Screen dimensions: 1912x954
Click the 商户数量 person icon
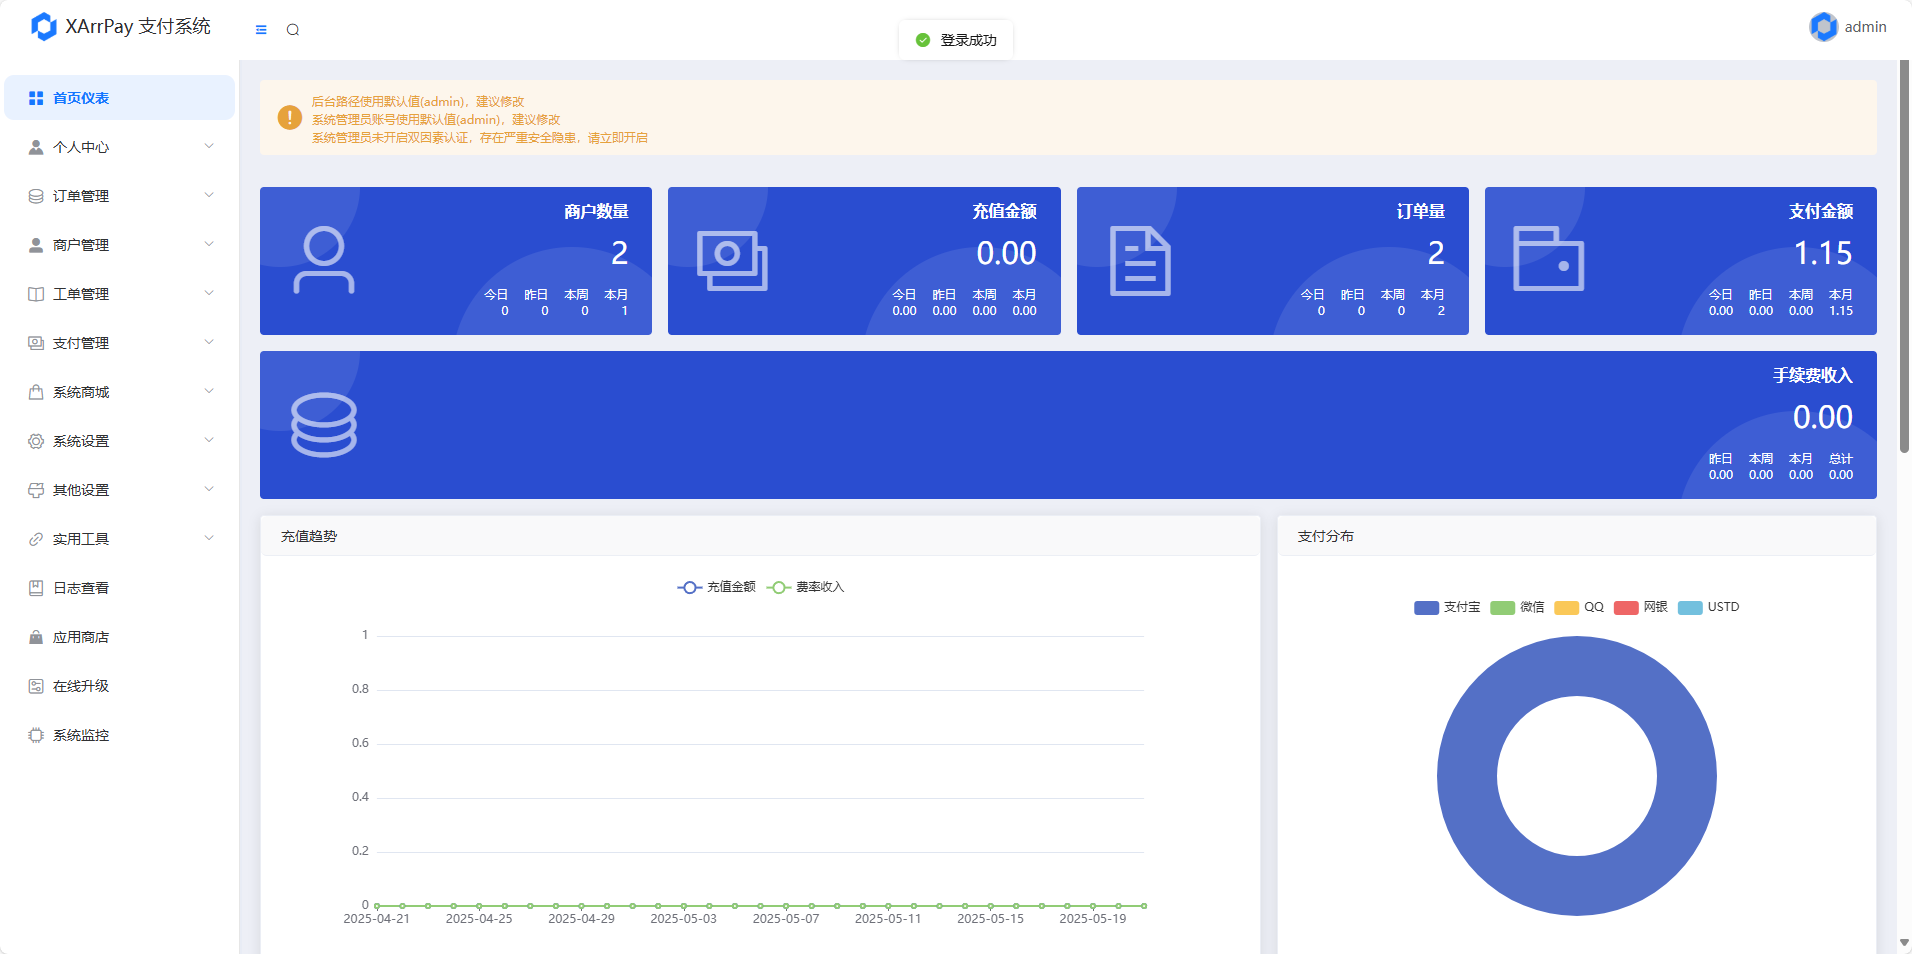click(324, 261)
